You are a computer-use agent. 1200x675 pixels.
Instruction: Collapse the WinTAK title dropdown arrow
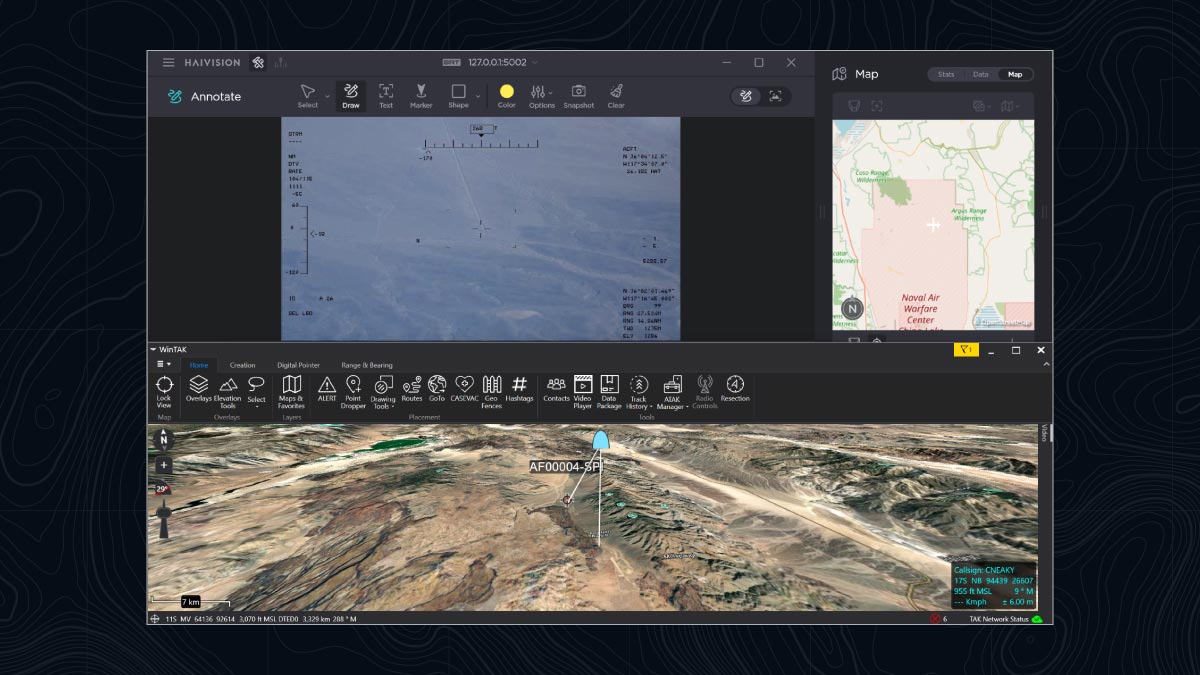coord(153,350)
